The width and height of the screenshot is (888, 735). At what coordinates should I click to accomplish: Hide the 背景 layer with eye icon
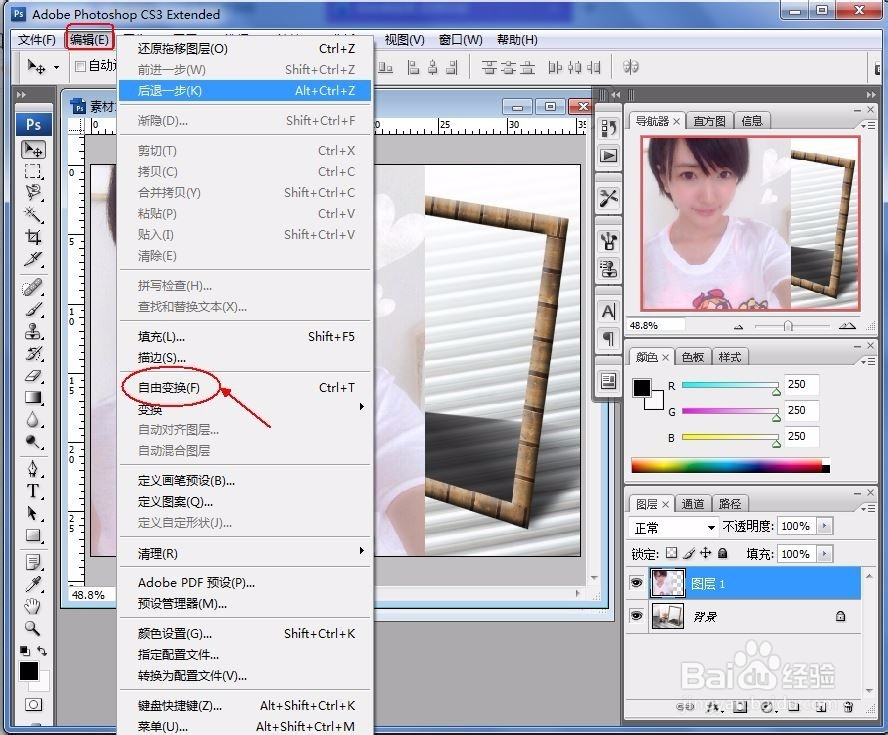637,616
